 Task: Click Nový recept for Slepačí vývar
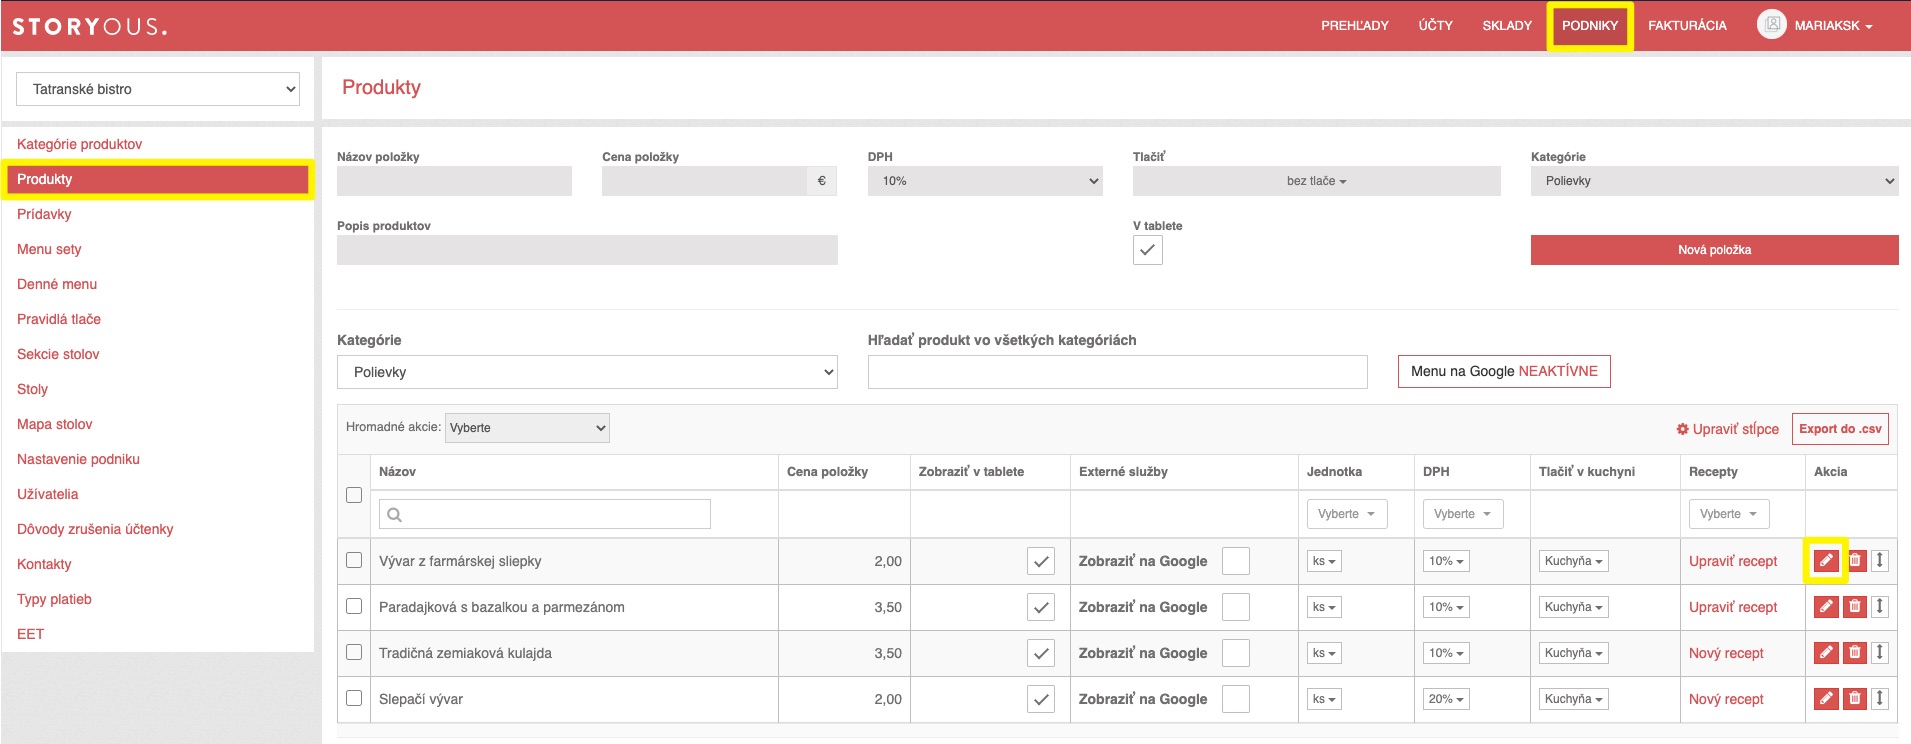click(1726, 699)
